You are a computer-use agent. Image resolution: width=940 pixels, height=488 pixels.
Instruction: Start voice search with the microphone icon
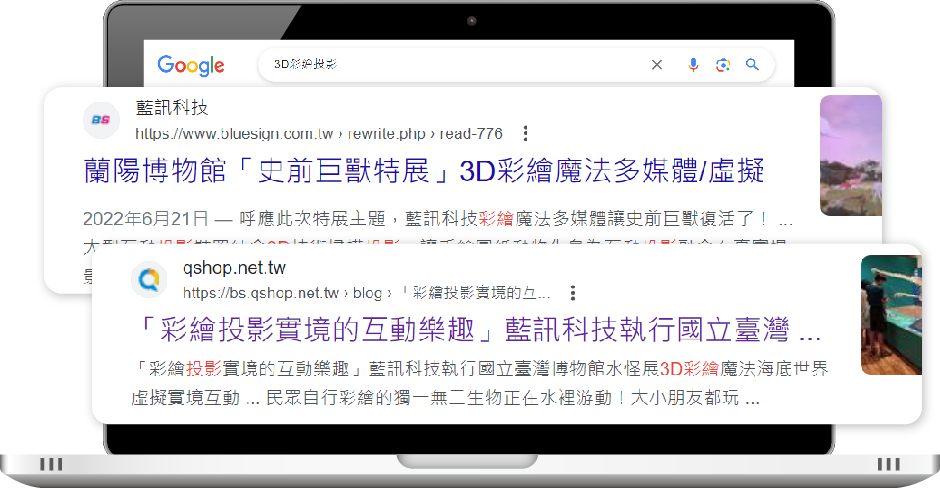point(693,65)
